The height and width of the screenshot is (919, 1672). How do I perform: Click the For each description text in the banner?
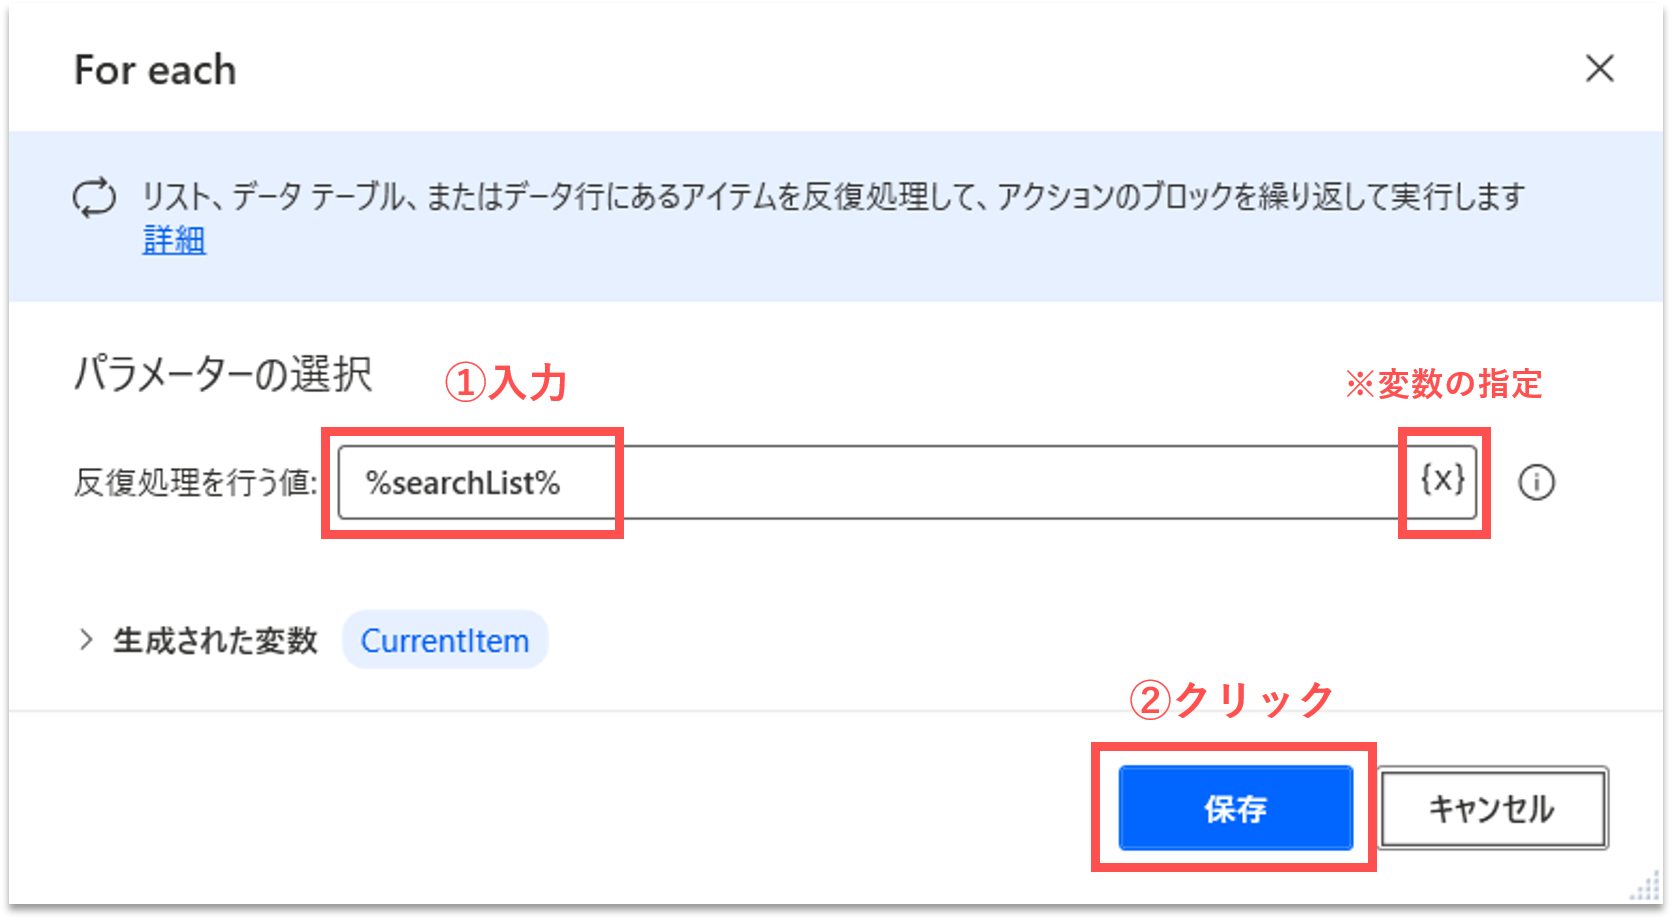[x=832, y=197]
